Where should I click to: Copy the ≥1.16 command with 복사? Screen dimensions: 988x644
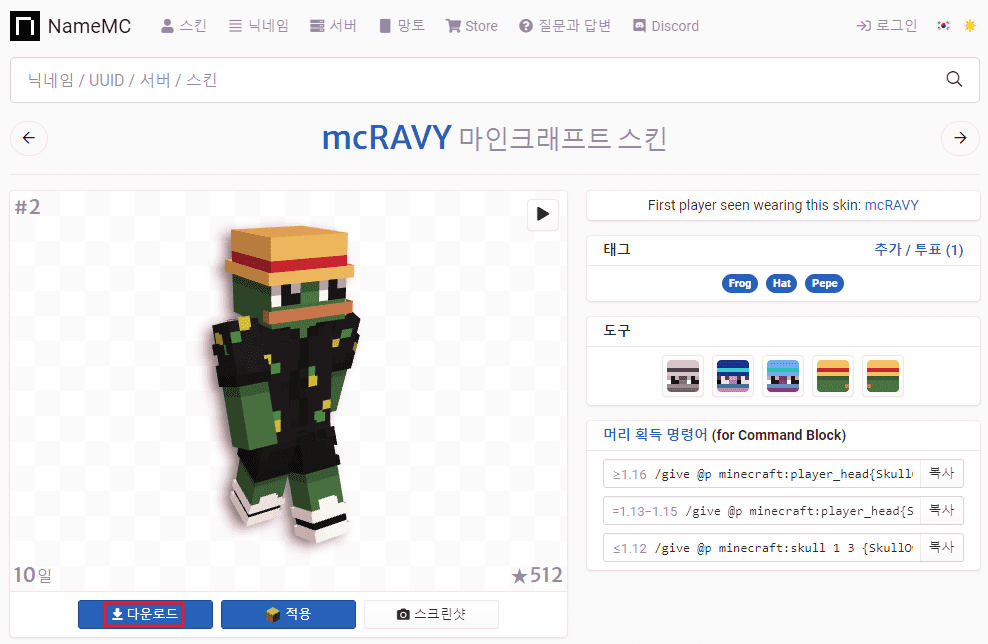(x=942, y=473)
